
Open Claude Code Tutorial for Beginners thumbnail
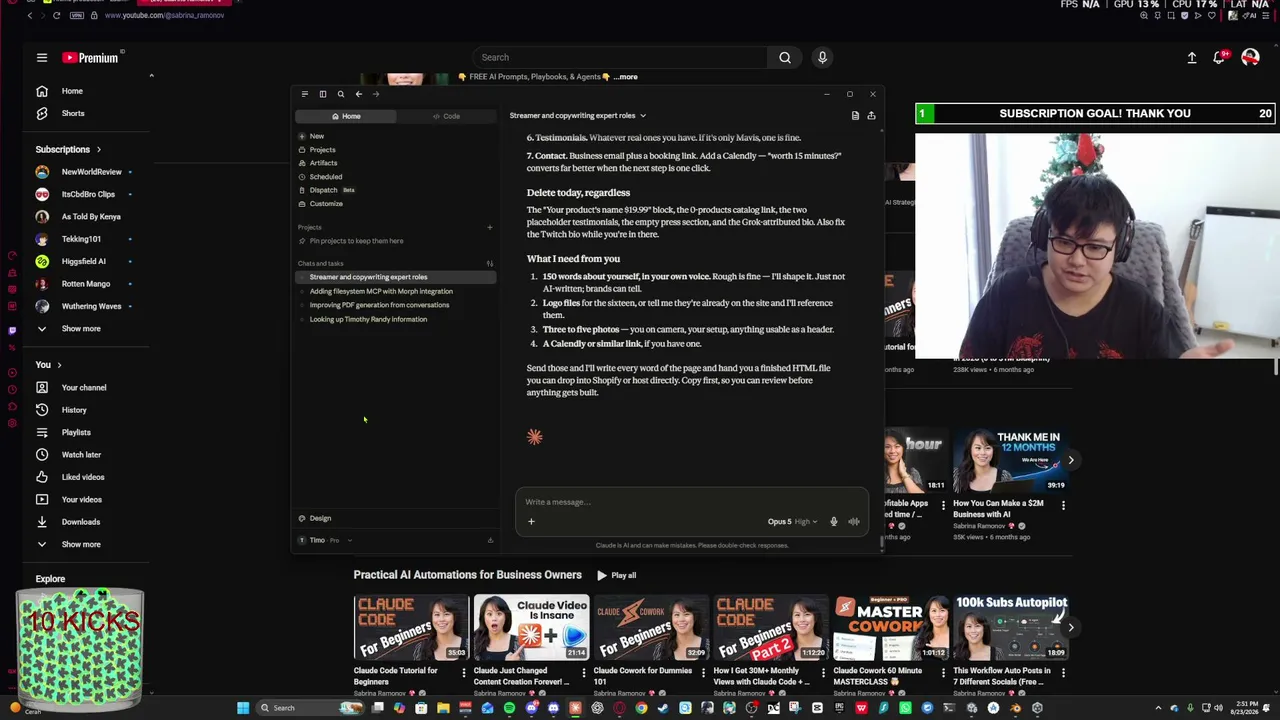pyautogui.click(x=411, y=627)
